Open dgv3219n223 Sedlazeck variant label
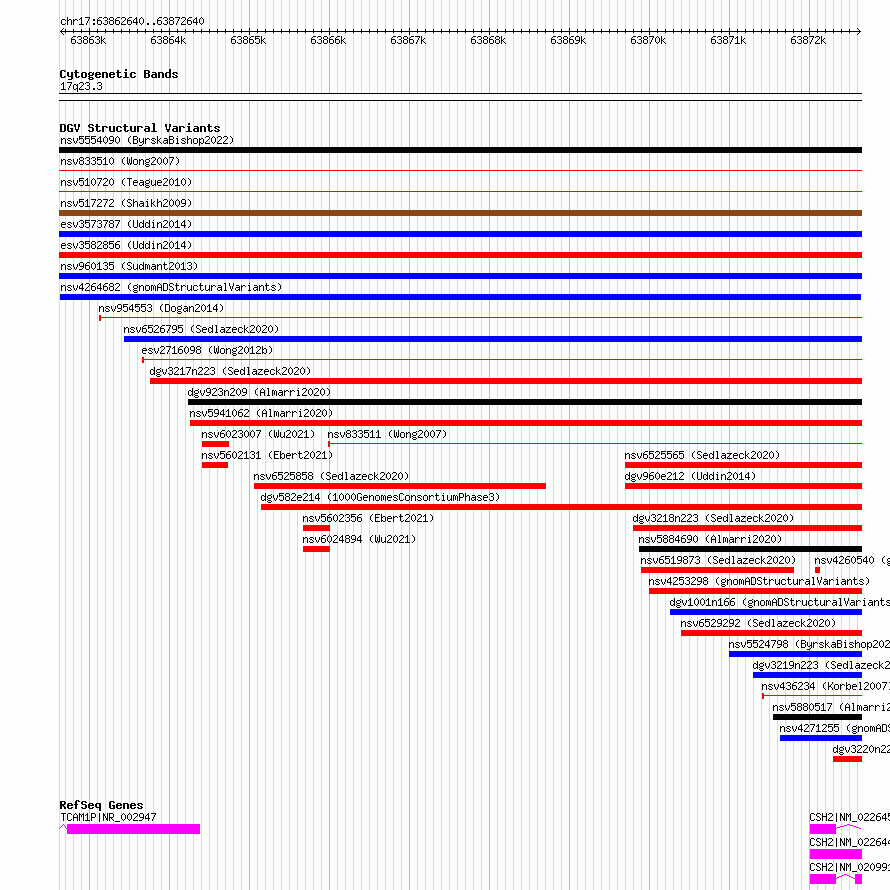 click(x=821, y=665)
